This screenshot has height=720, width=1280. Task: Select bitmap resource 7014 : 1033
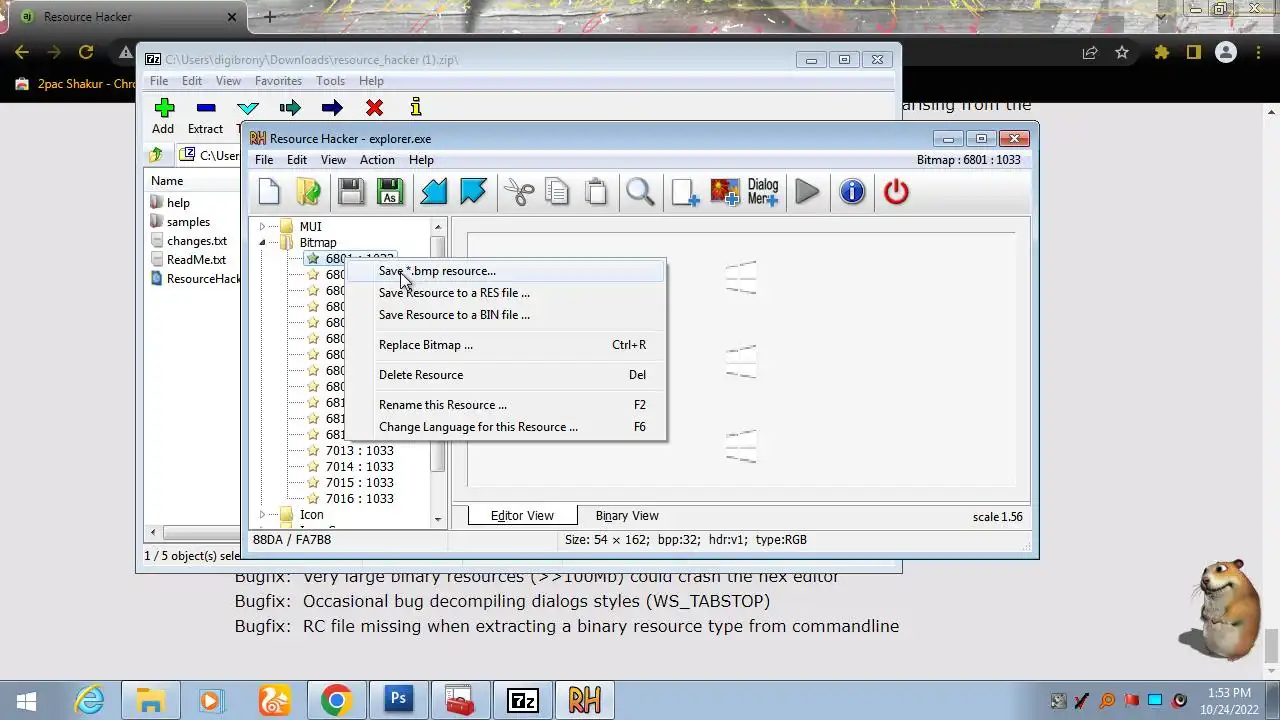[359, 467]
